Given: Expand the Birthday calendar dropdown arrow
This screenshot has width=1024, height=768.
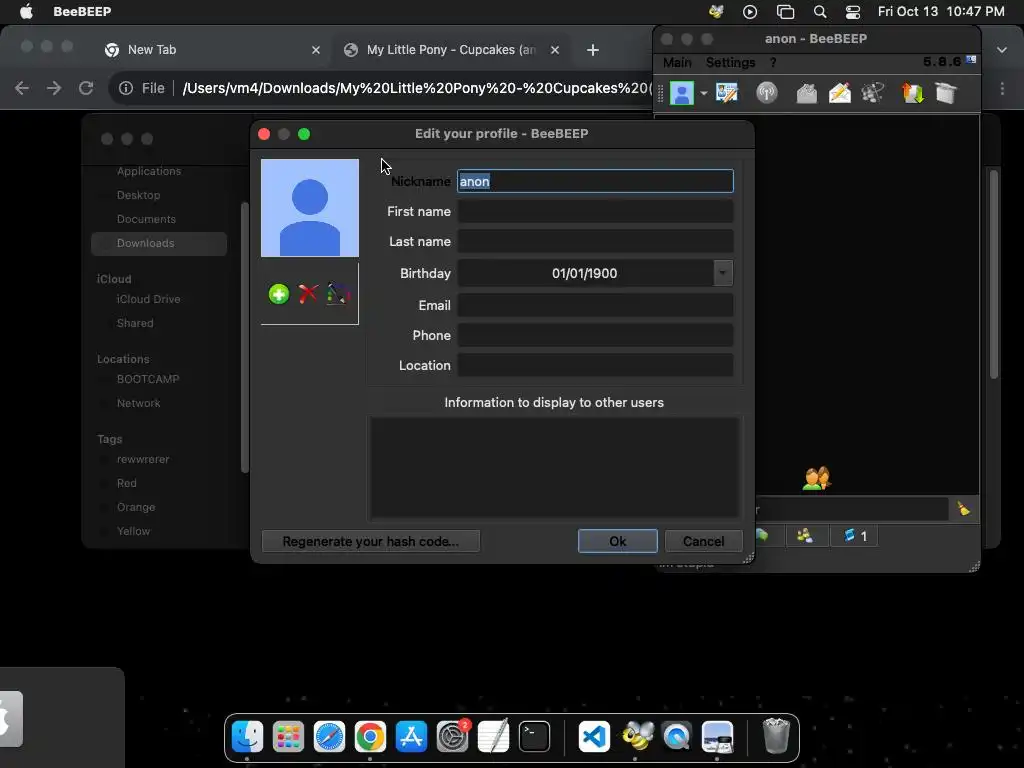Looking at the screenshot, I should 723,273.
